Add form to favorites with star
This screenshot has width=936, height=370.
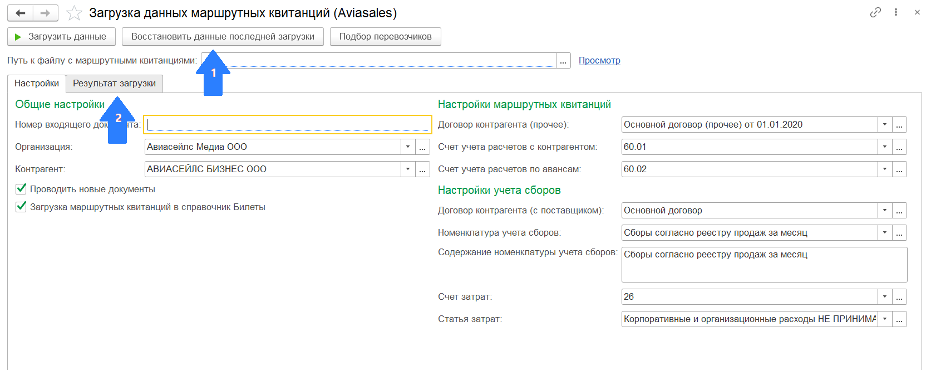(74, 13)
